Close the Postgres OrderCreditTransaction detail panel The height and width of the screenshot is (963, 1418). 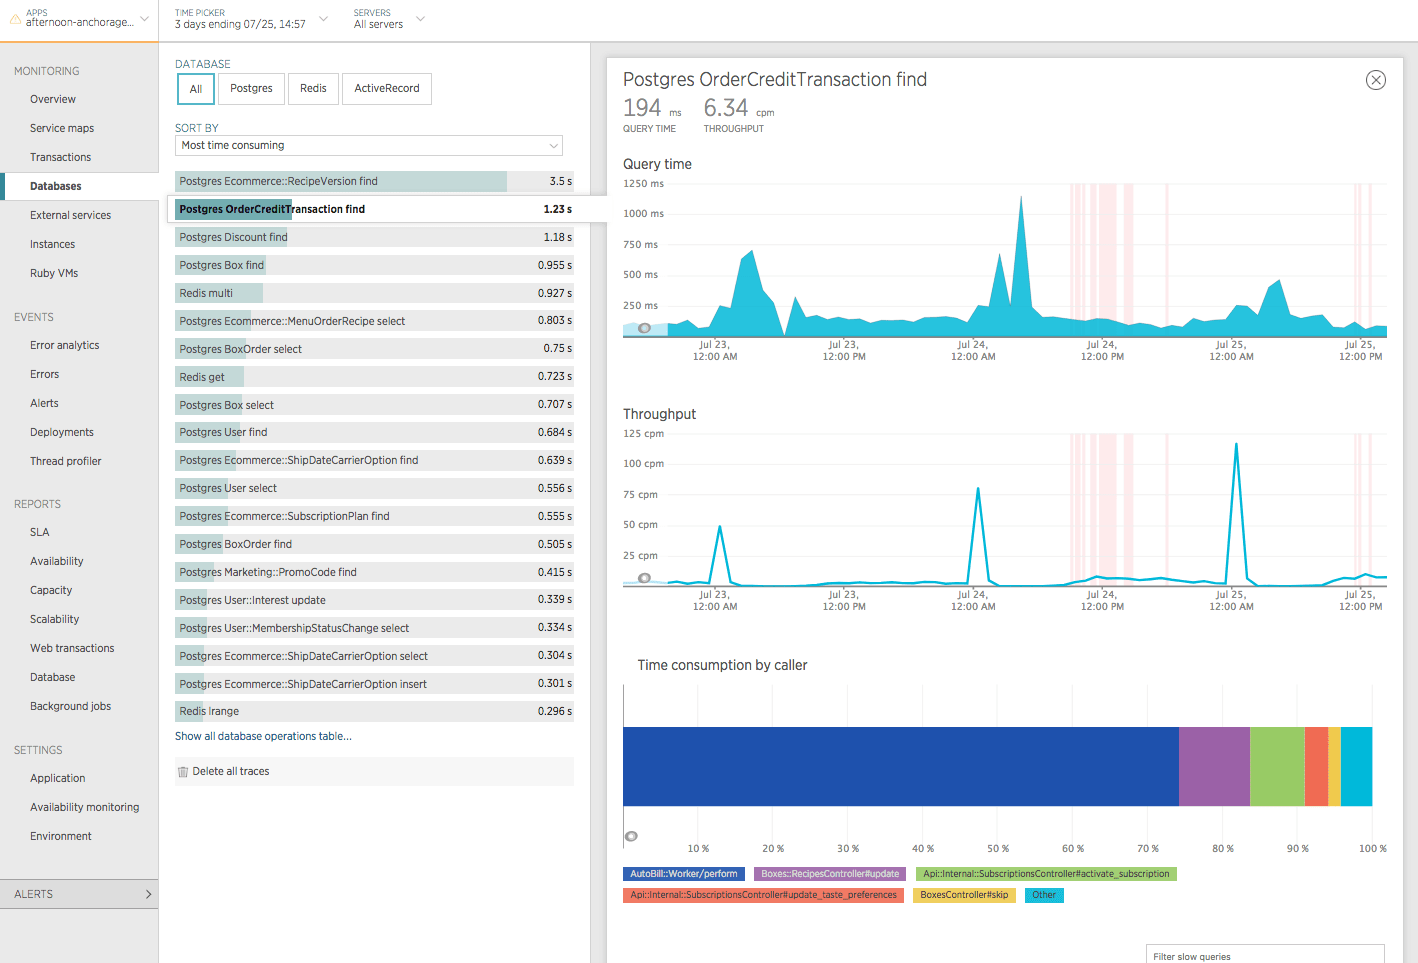pyautogui.click(x=1376, y=80)
